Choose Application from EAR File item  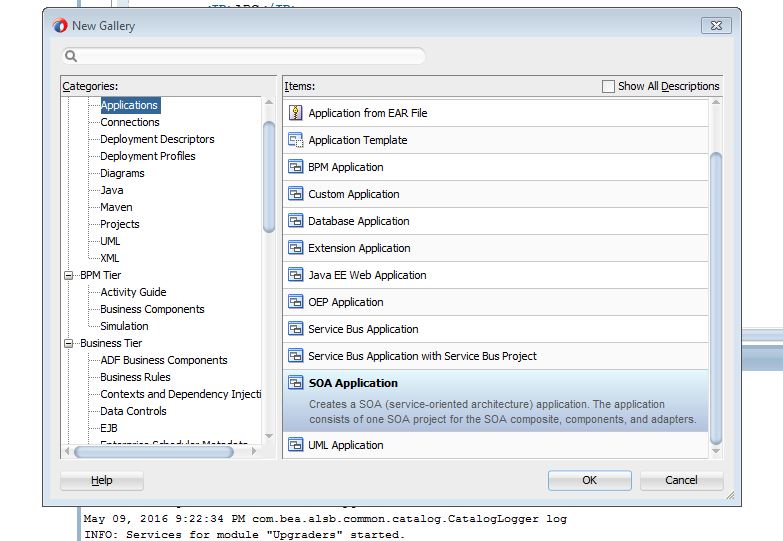pos(495,113)
